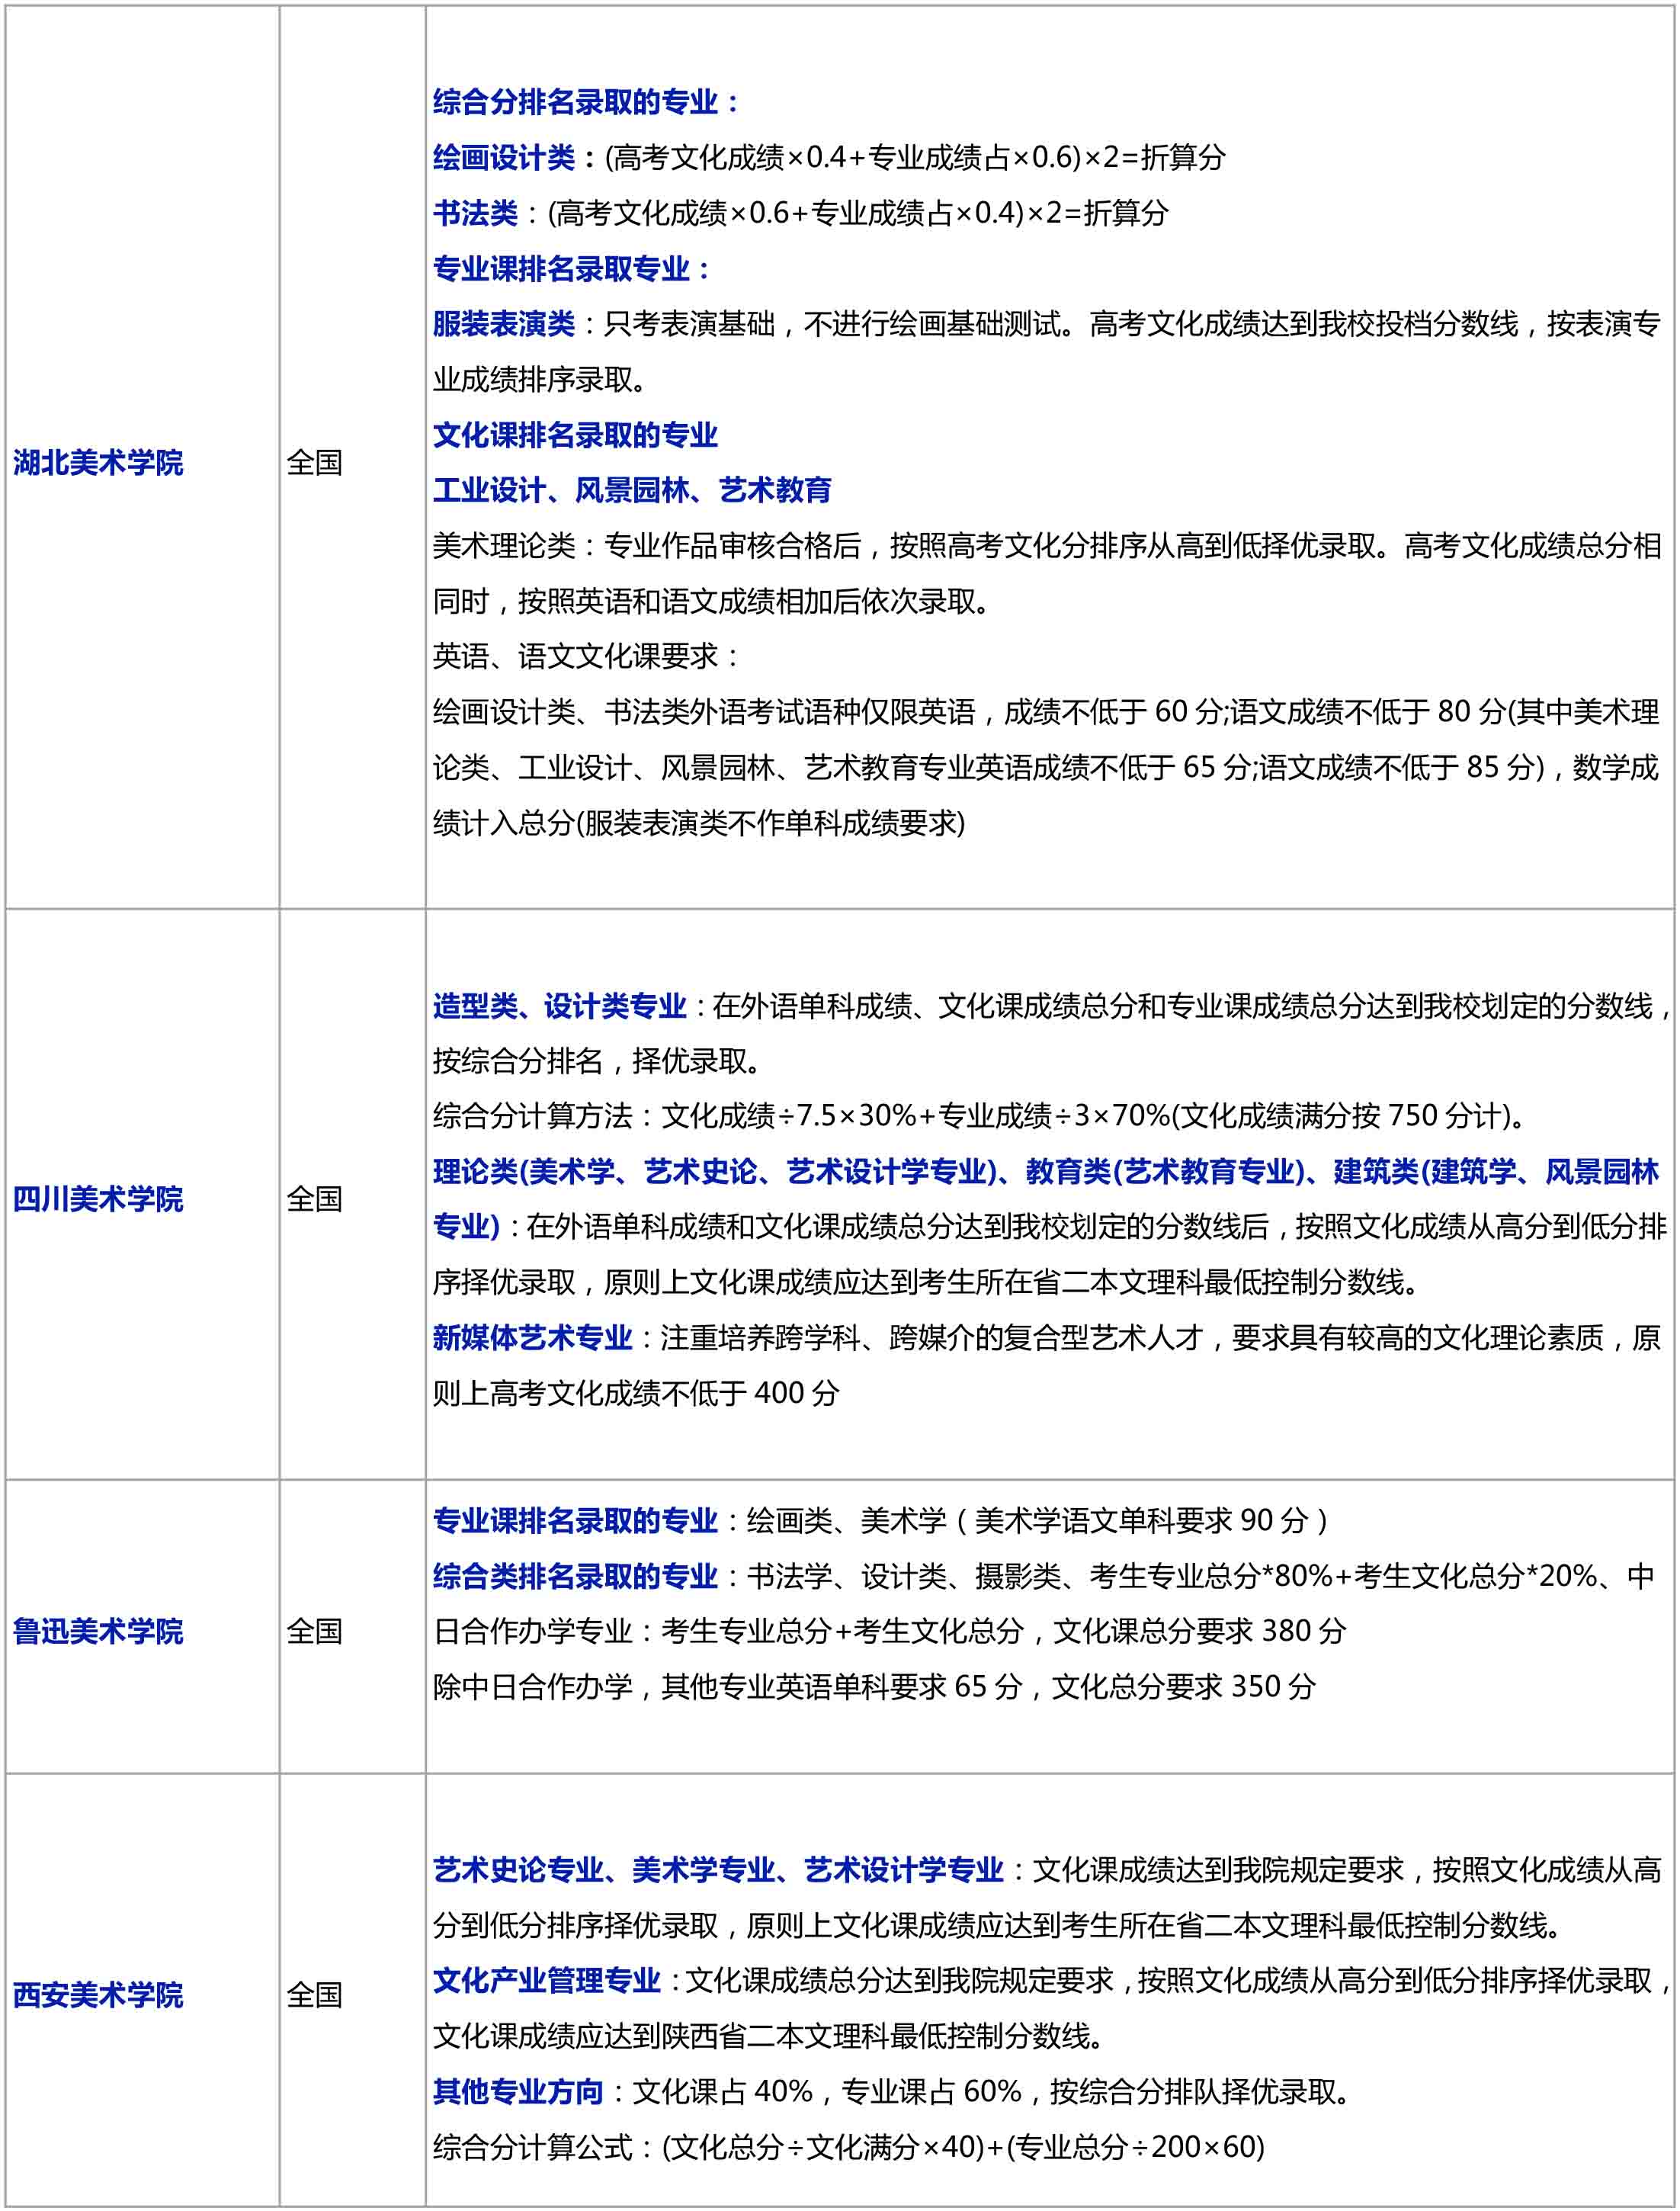Viewport: 1680px width, 2211px height.
Task: Click the line starting 序择优录取，原则上文化课成绩
Action: (927, 1282)
